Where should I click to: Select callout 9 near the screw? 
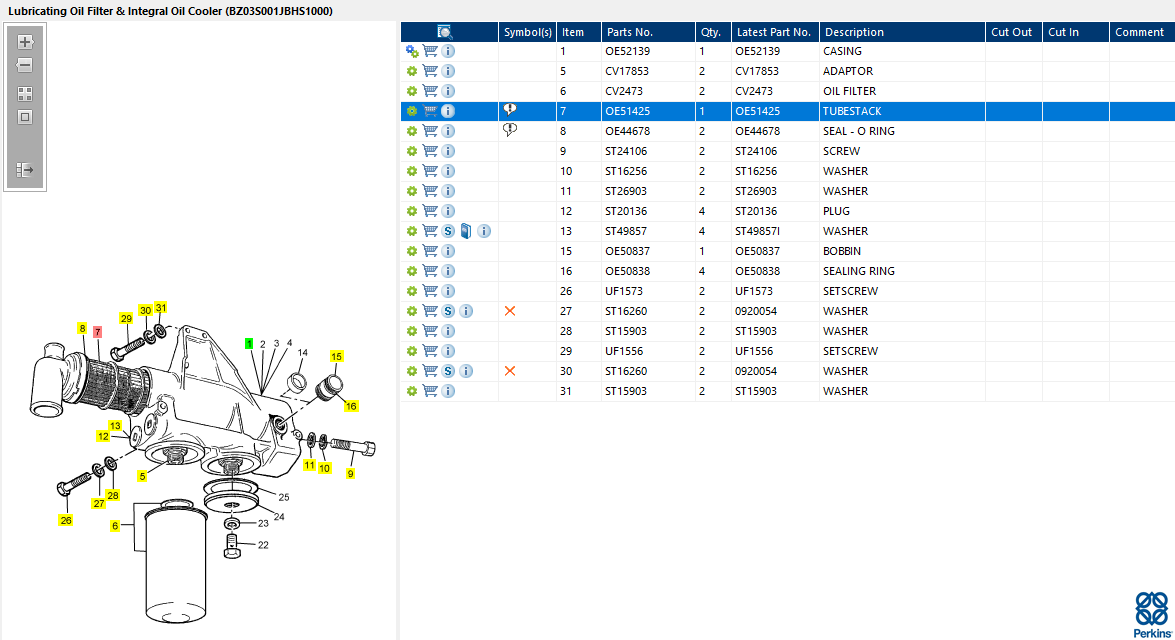[x=350, y=474]
